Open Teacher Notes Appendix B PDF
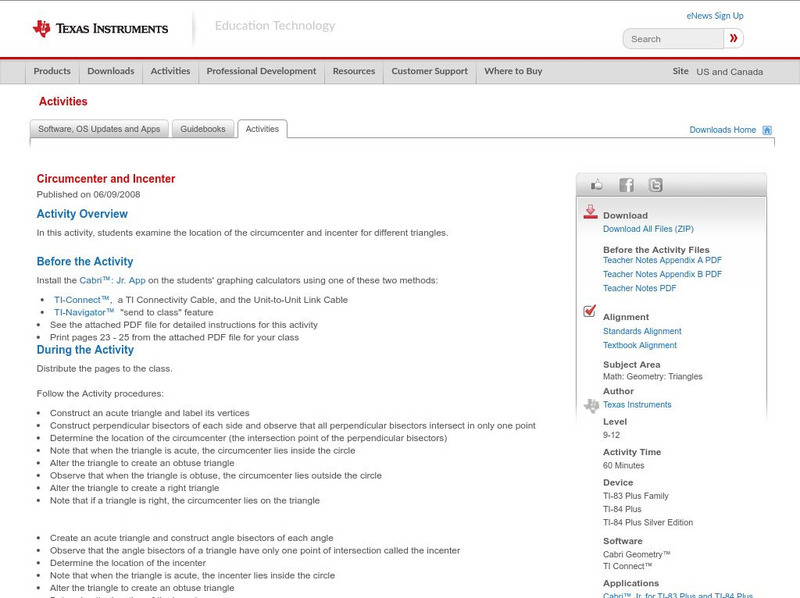 coord(662,274)
